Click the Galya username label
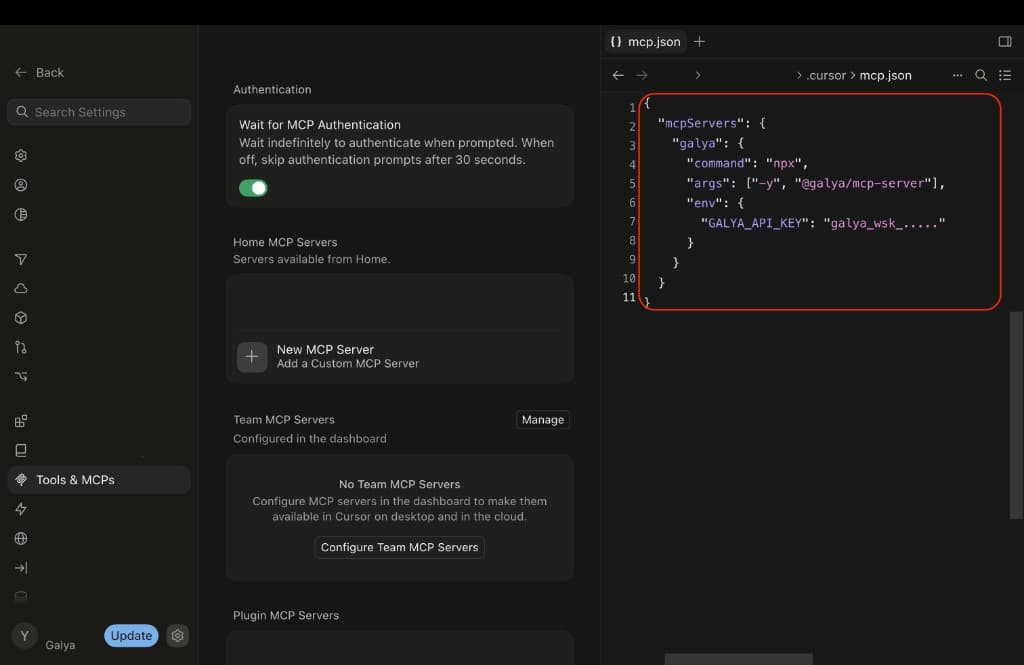Image resolution: width=1024 pixels, height=665 pixels. (x=60, y=645)
